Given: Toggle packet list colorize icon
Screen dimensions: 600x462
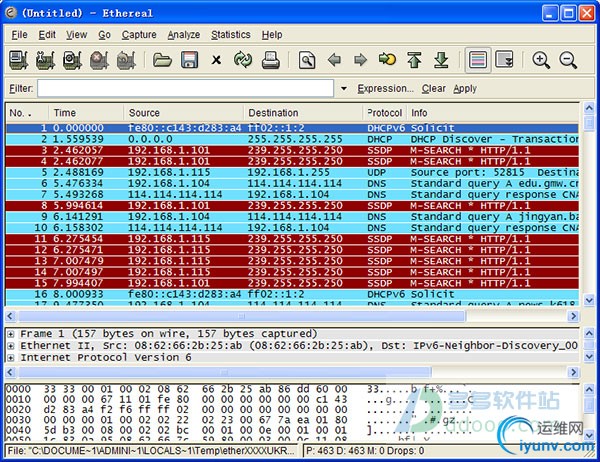Looking at the screenshot, I should [x=478, y=60].
